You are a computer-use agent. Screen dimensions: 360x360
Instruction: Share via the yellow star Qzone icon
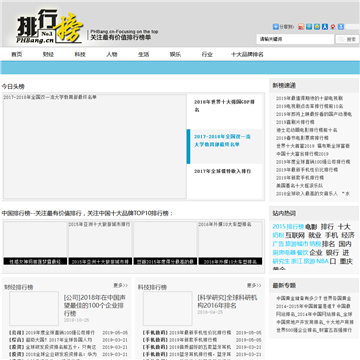317,27
